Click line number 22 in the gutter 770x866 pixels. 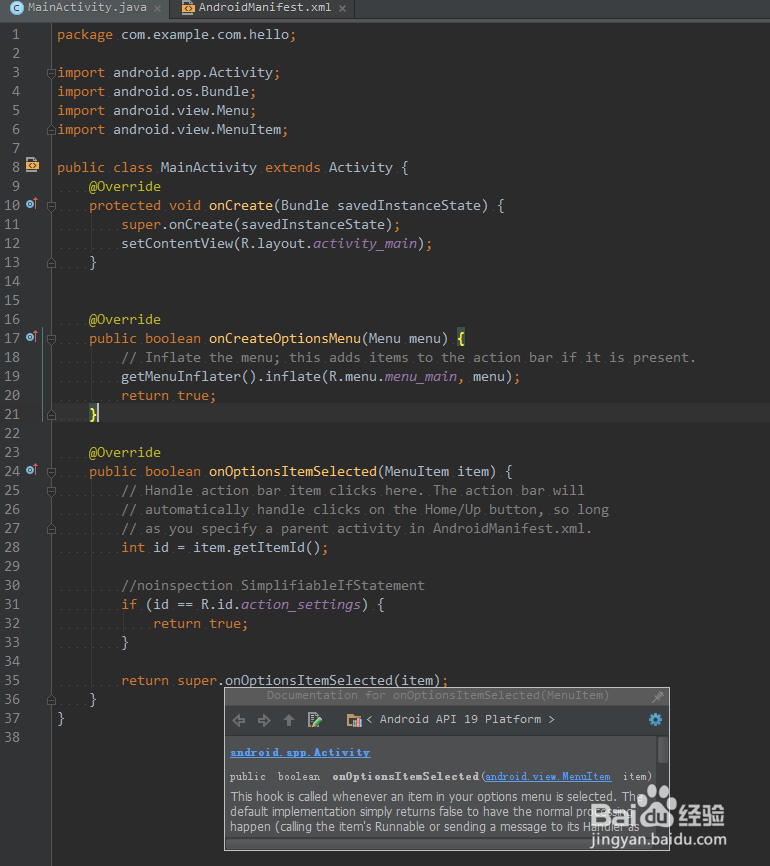[x=12, y=433]
